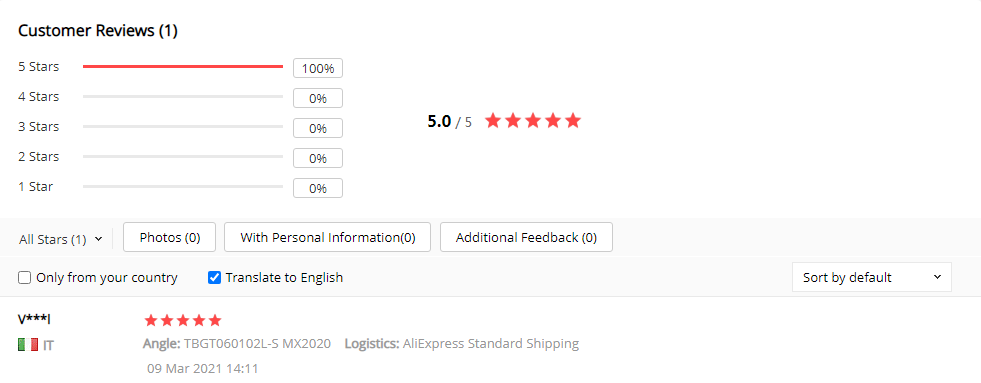Uncheck Translate to English
Viewport: 981px width, 383px height.
click(214, 277)
